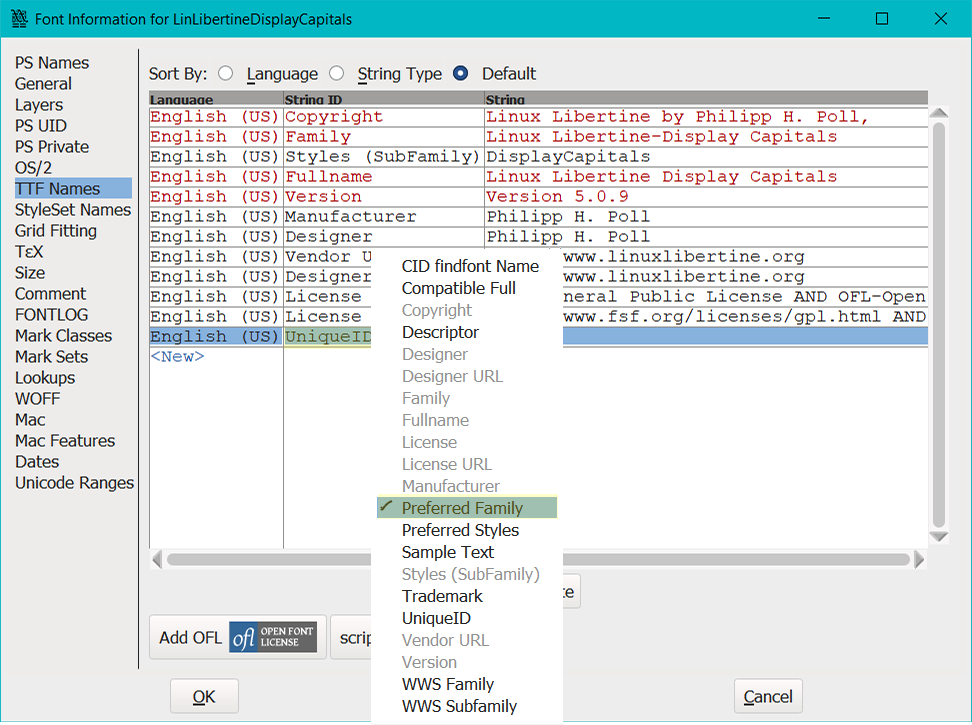Open the TeX section
Screen dimensions: 972x725
(x=29, y=252)
